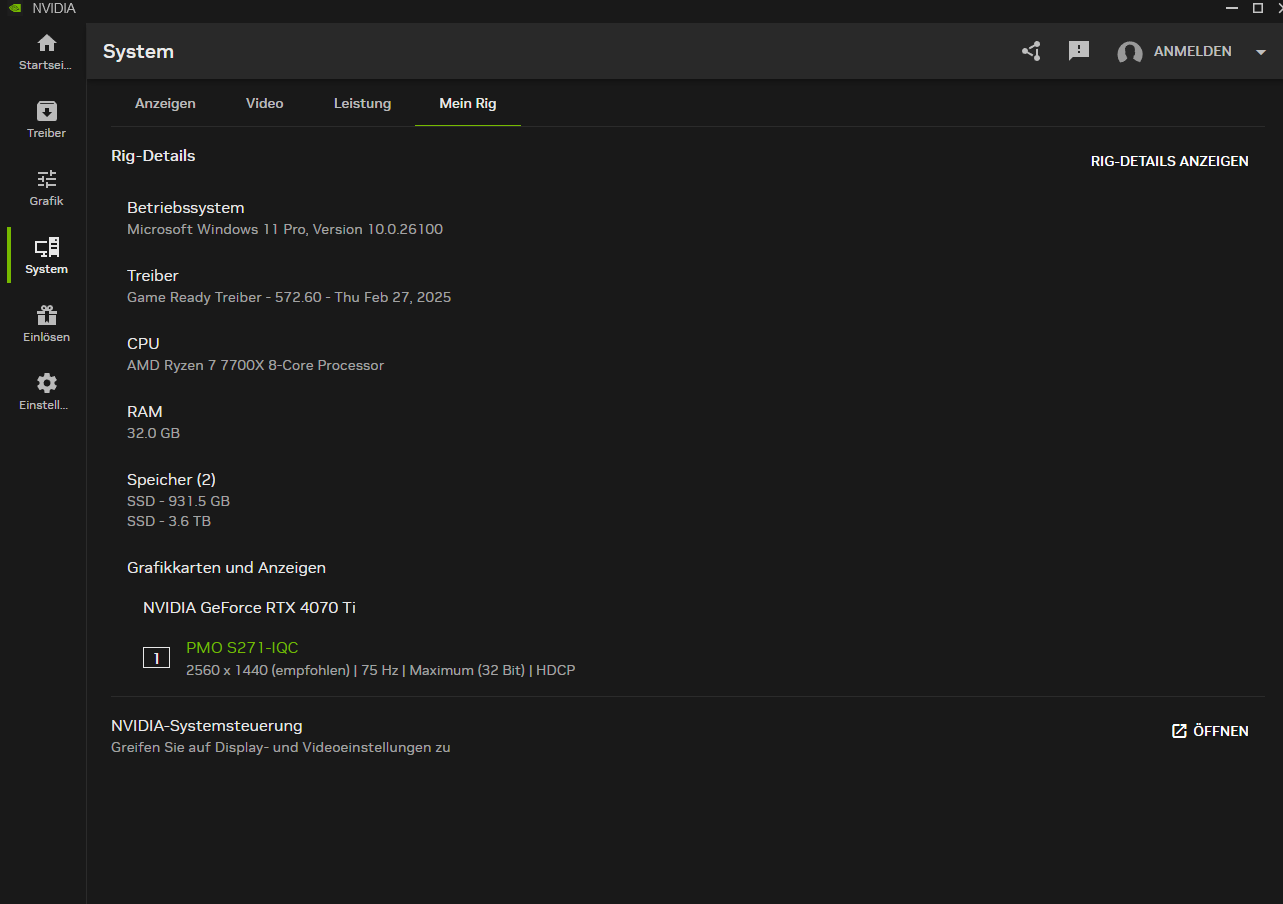Go to Treiber drivers section icon
The image size is (1283, 904).
click(46, 111)
